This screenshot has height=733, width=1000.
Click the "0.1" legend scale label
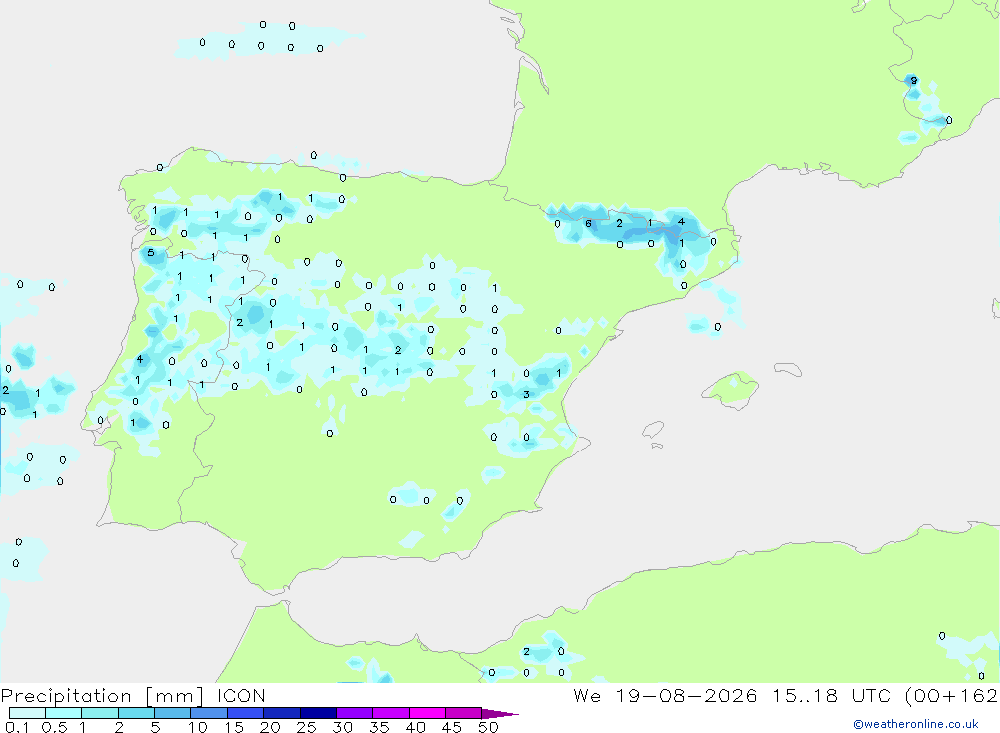17,727
